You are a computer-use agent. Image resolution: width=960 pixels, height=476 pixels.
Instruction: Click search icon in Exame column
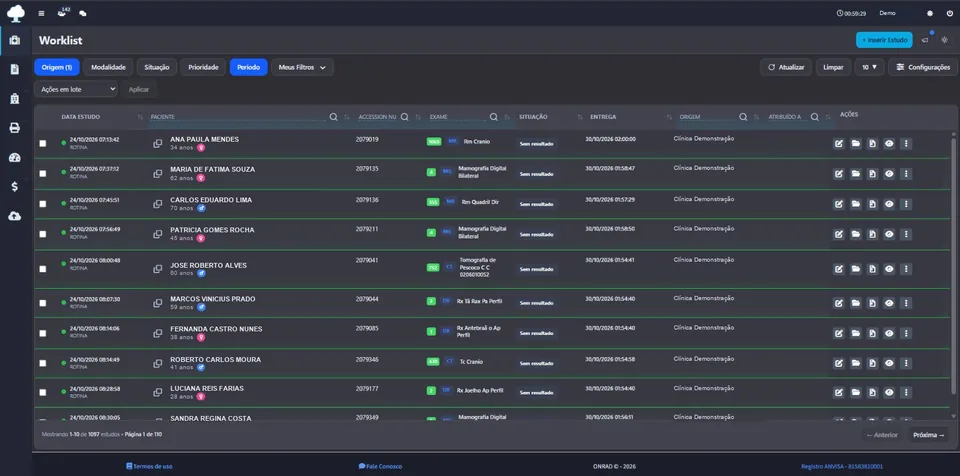click(493, 117)
